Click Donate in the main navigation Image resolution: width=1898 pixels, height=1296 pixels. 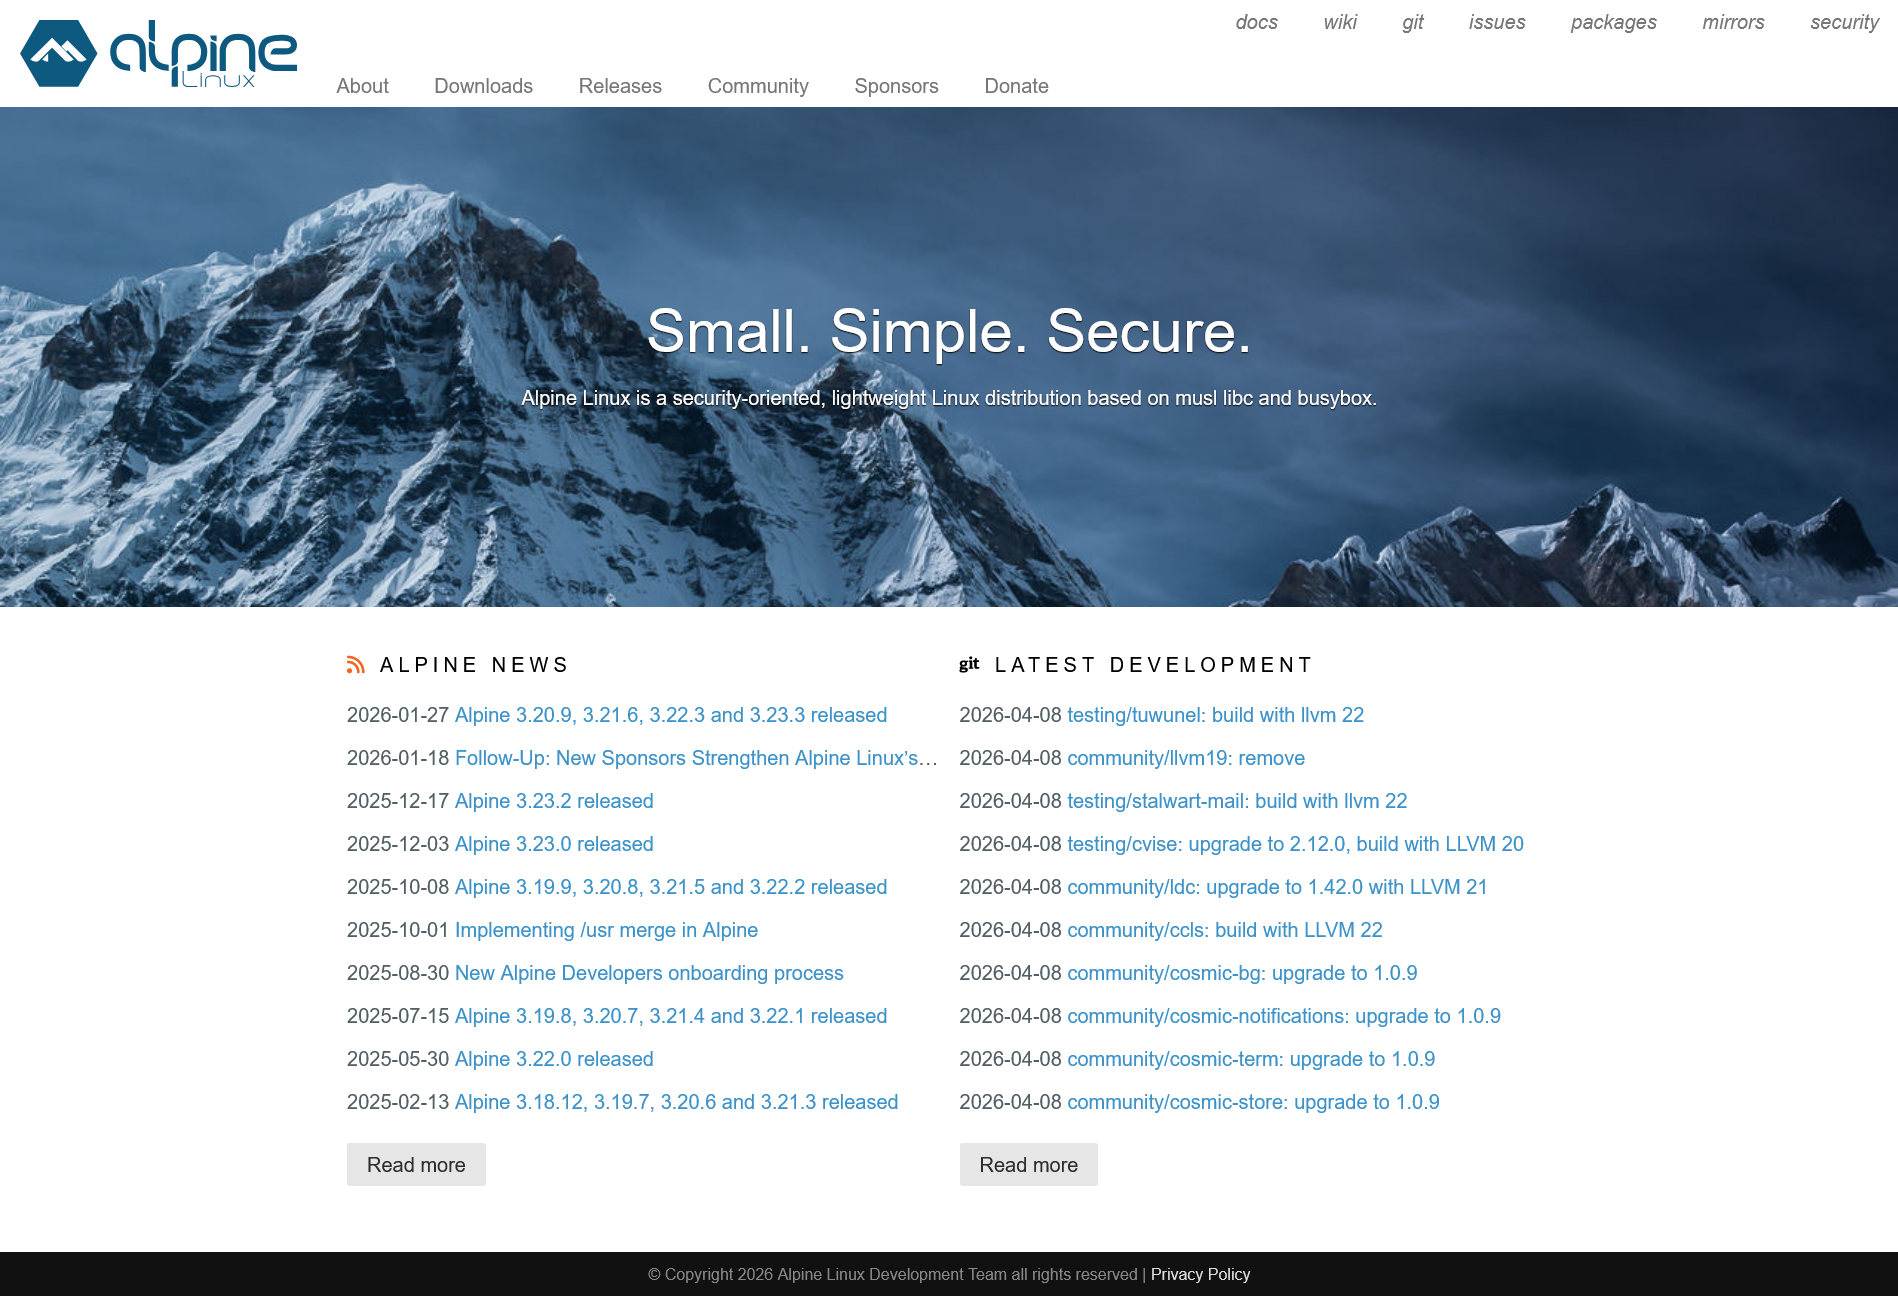[x=1016, y=86]
